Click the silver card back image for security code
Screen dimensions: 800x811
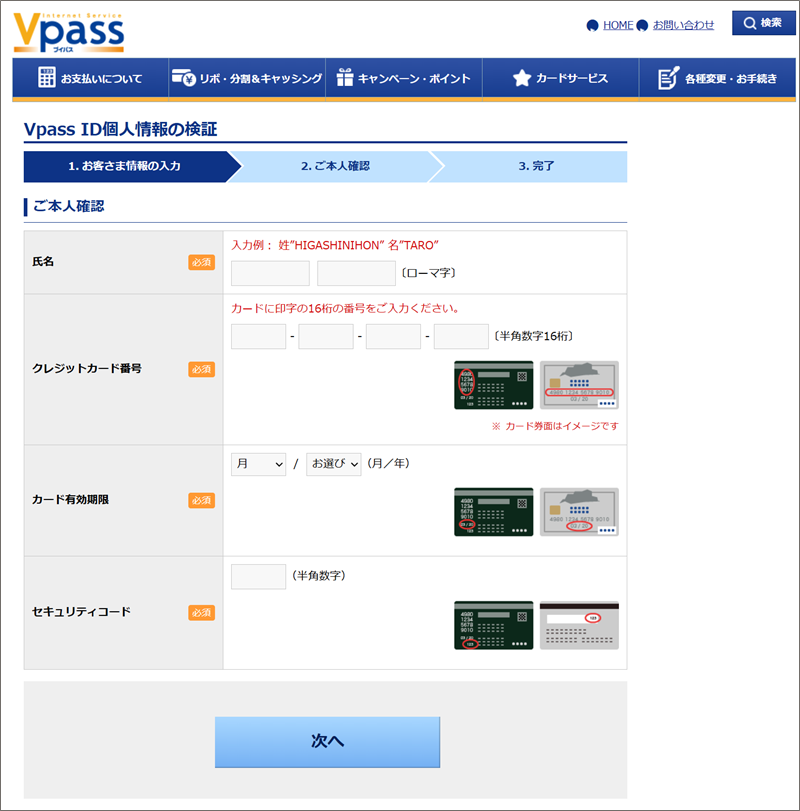click(x=579, y=626)
